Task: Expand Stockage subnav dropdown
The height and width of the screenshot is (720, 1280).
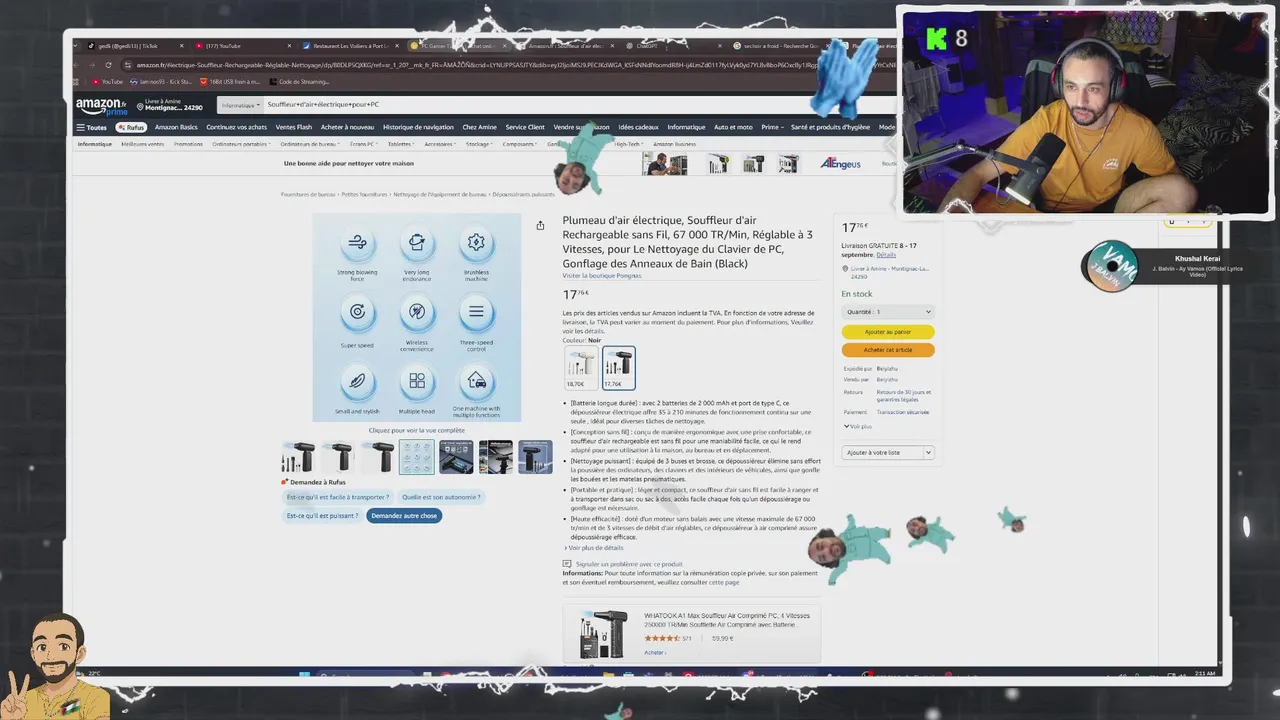Action: coord(479,144)
